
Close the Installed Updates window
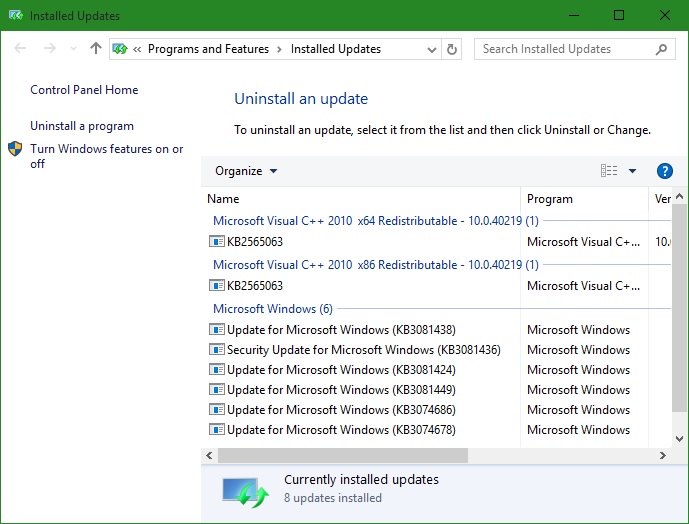point(664,15)
